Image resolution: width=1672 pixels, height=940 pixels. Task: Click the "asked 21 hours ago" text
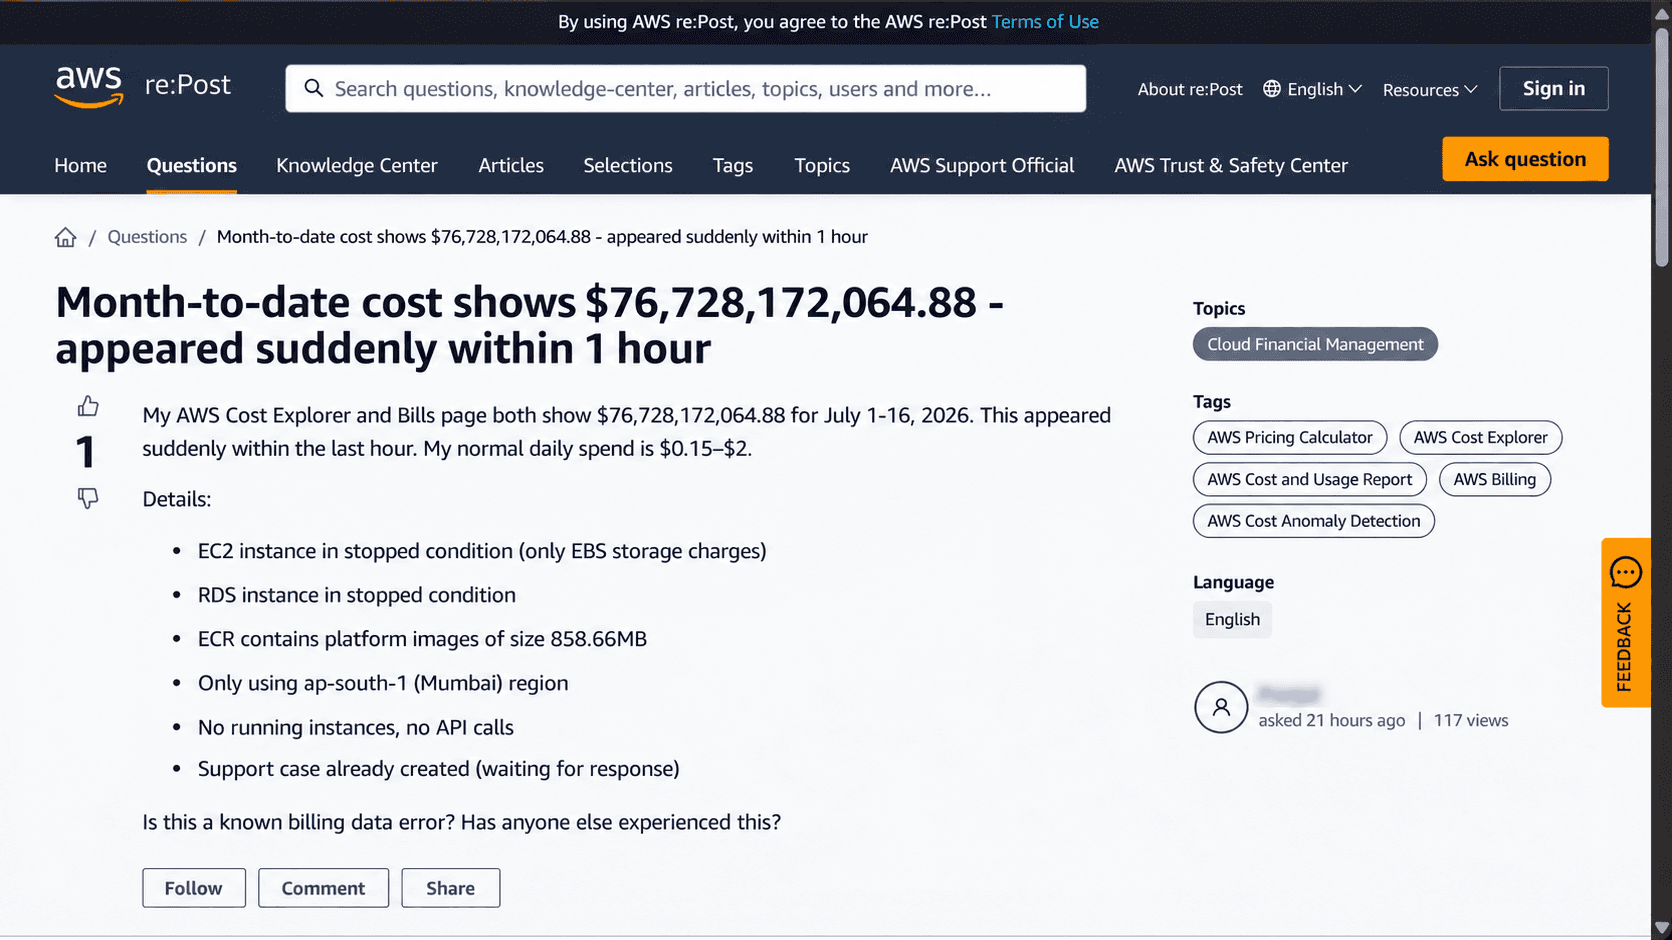click(x=1331, y=720)
